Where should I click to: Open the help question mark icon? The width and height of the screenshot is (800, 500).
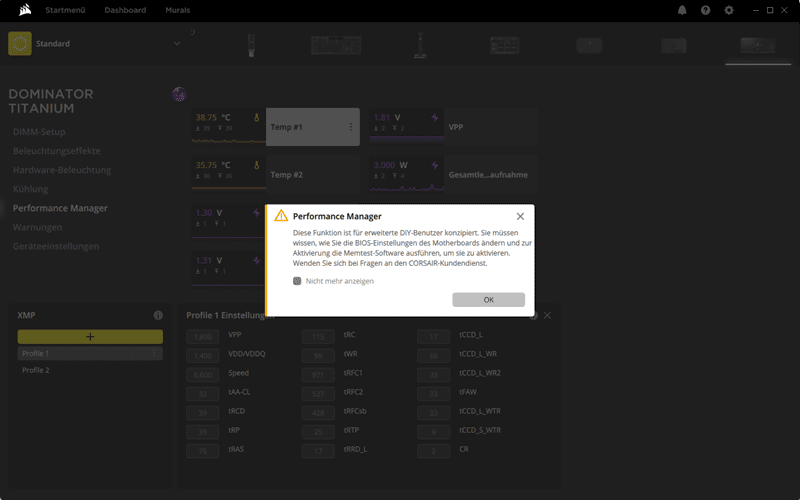706,10
